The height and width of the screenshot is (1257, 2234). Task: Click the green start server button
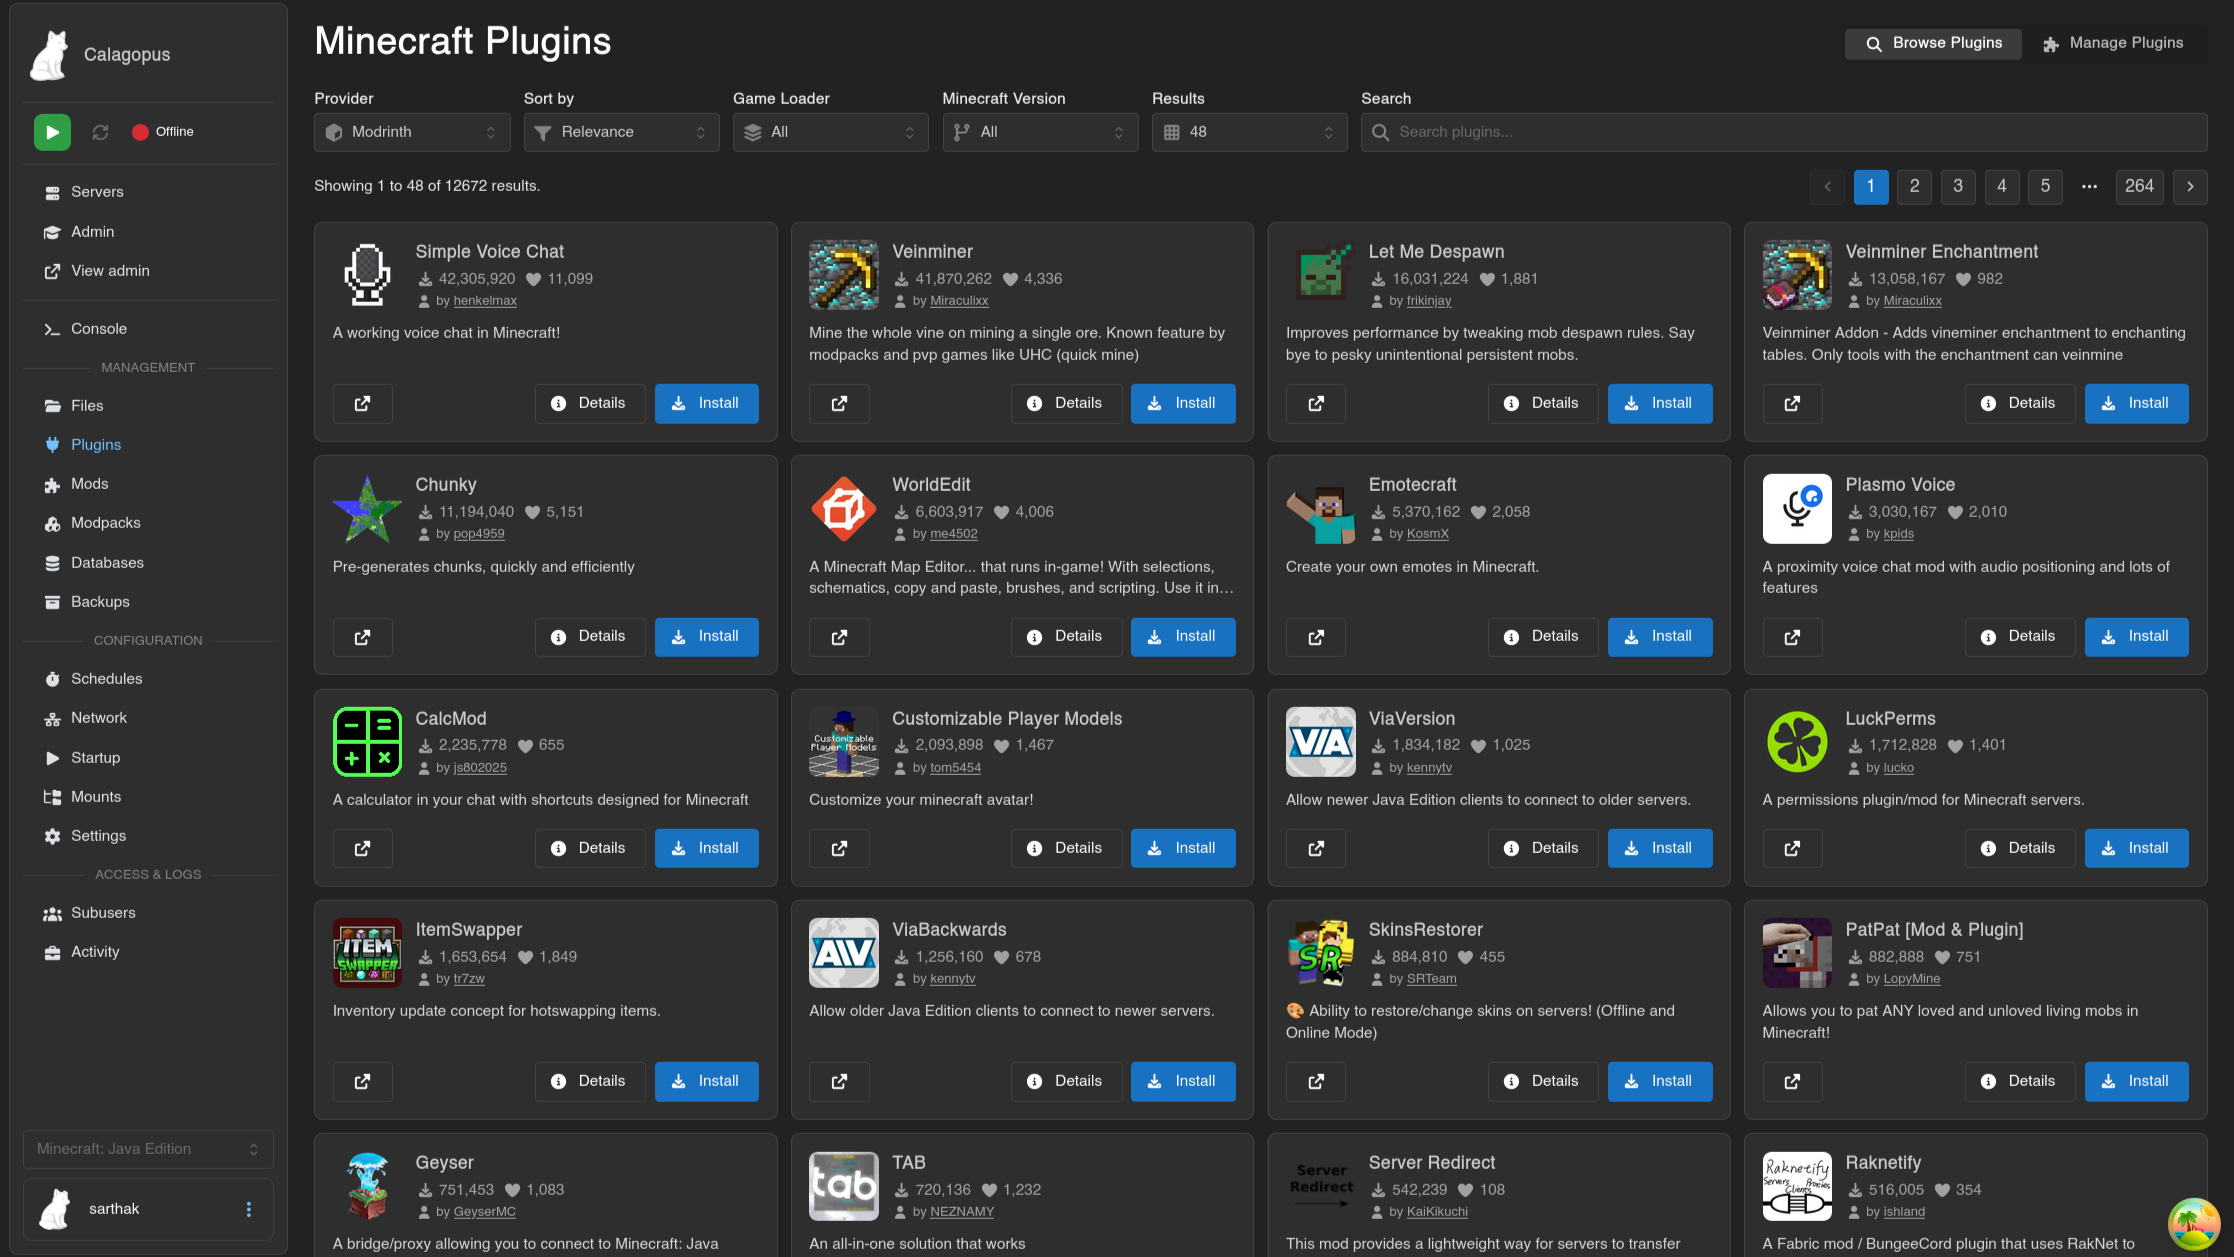(x=52, y=132)
